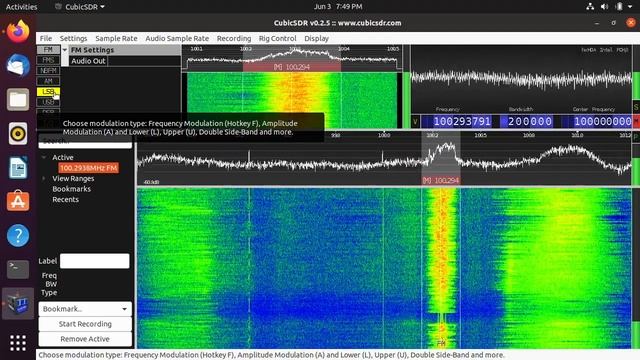Toggle the P peak-hold button
The width and height of the screenshot is (640, 360).
636,138
